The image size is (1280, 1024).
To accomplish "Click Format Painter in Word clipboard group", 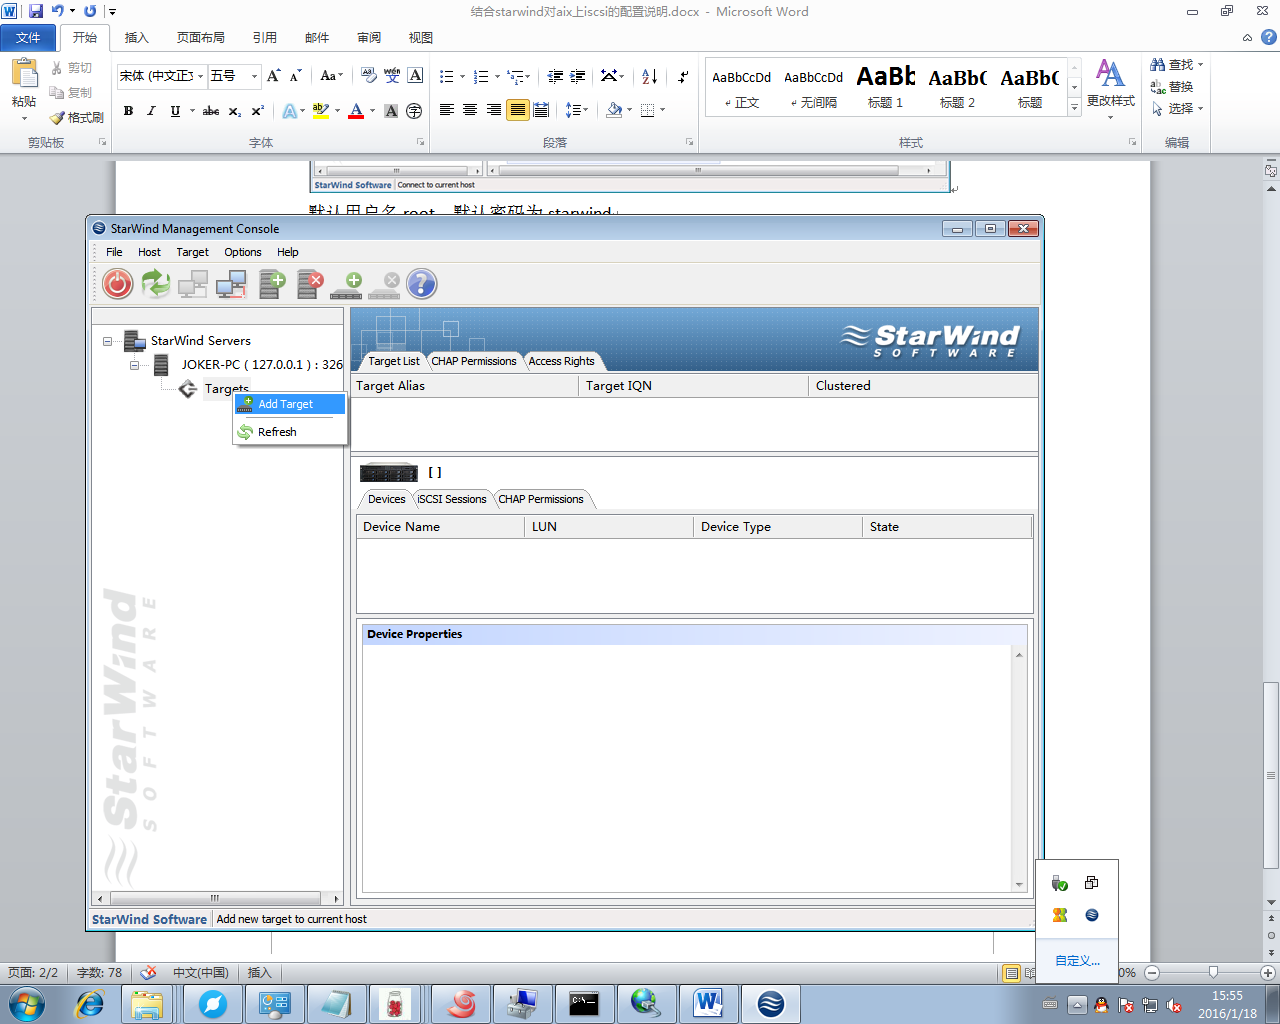I will click(77, 117).
